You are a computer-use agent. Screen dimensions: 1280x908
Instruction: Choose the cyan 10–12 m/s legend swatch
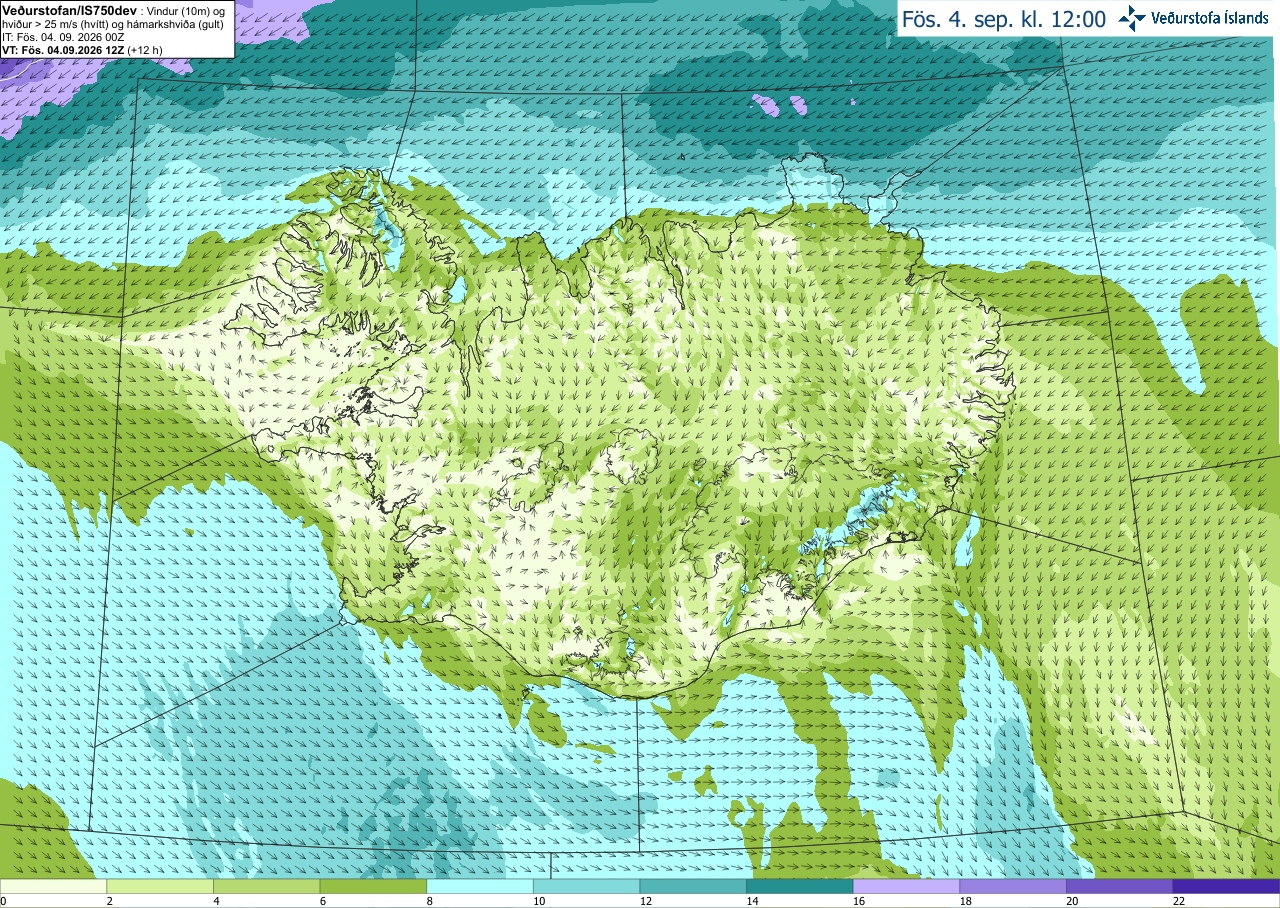[x=586, y=886]
